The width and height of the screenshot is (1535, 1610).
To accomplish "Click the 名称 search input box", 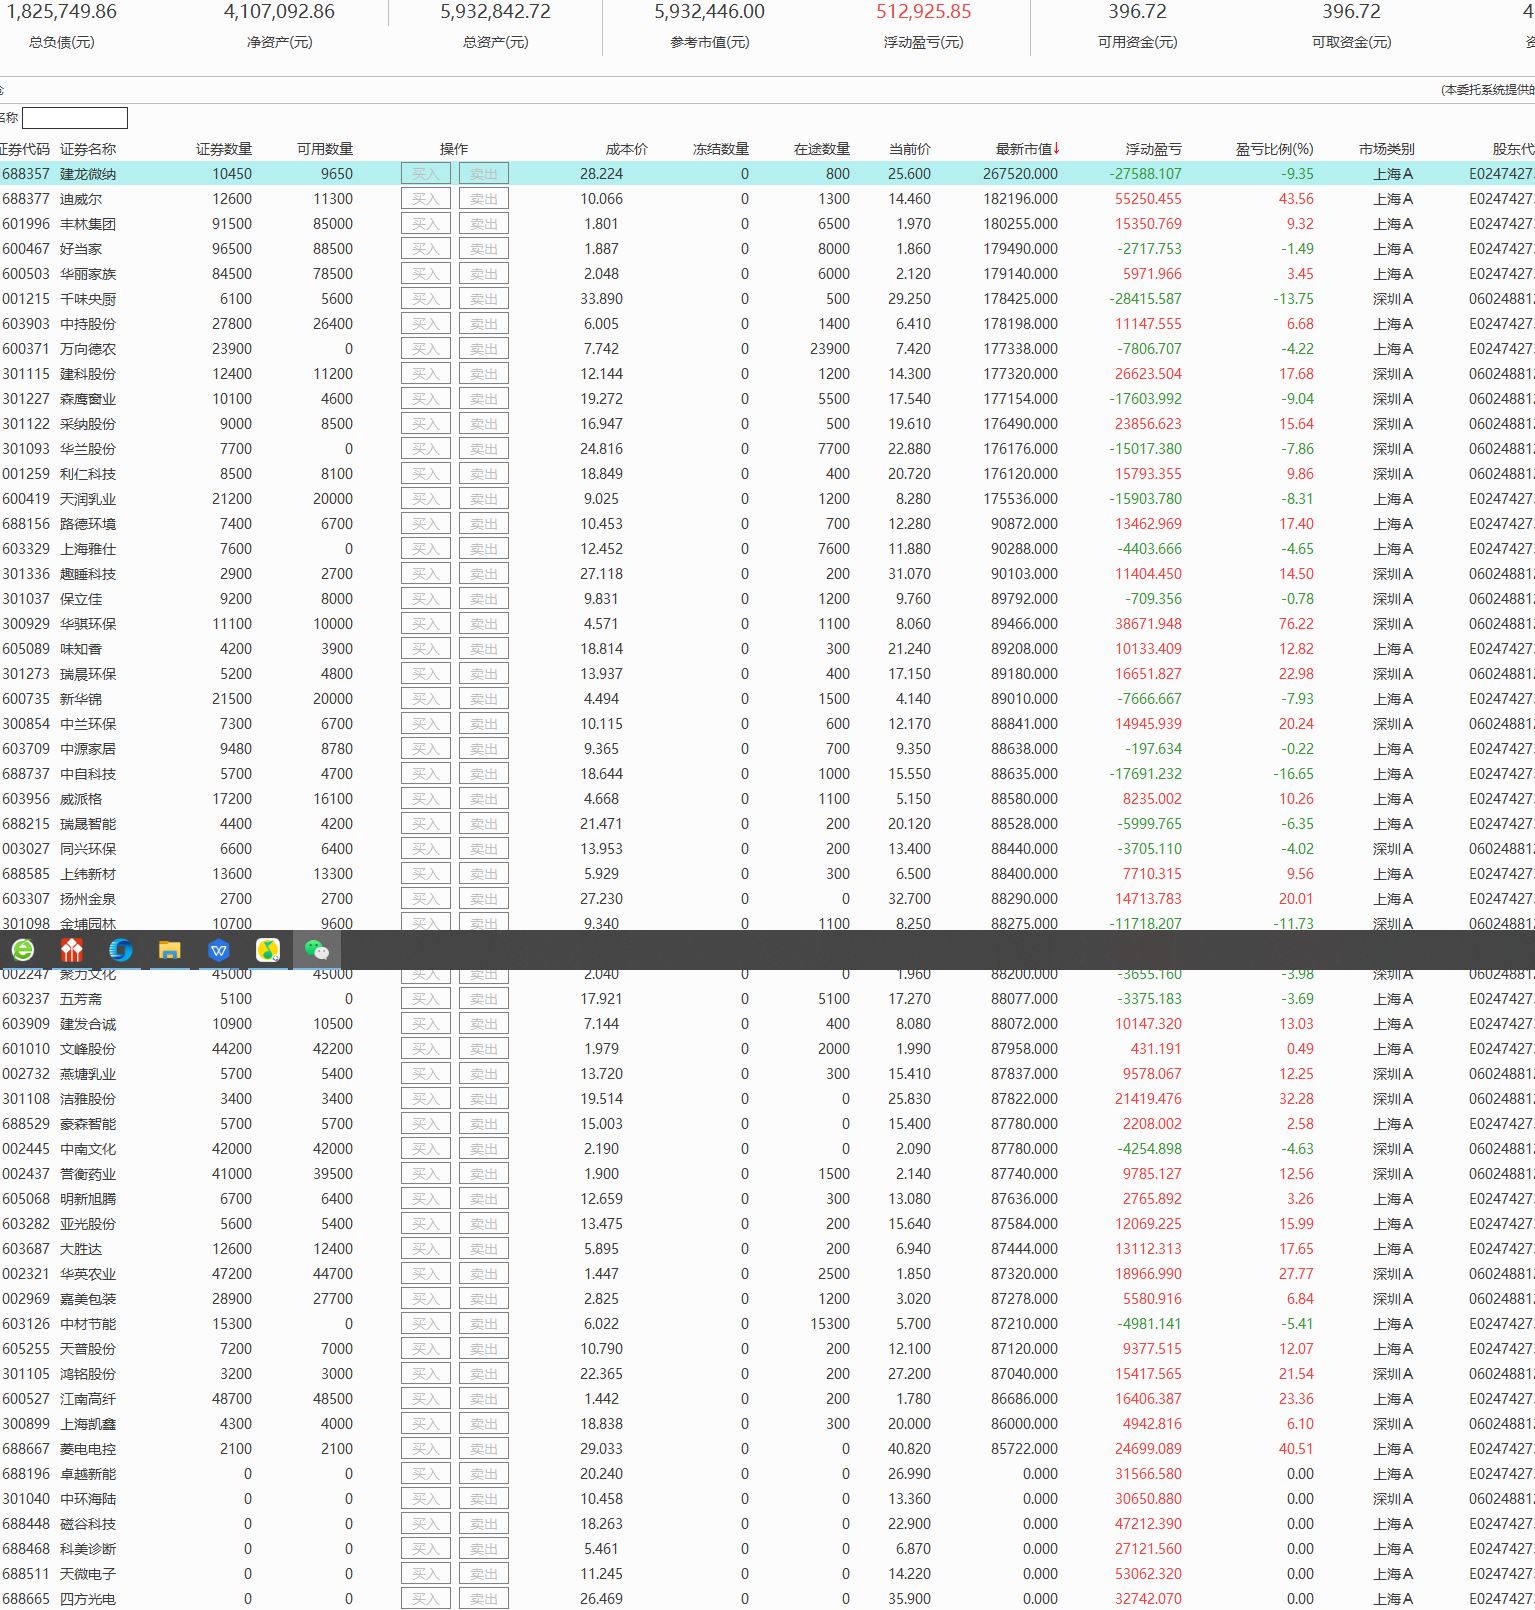I will pyautogui.click(x=75, y=118).
